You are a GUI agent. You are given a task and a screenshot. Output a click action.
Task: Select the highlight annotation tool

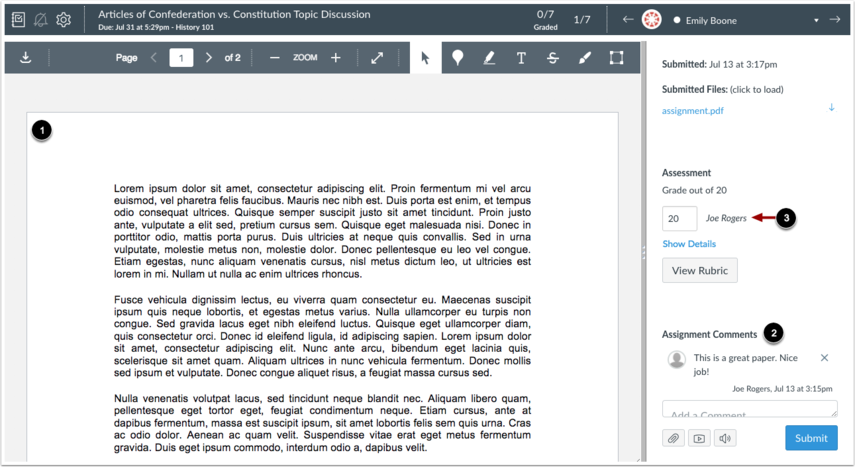click(x=489, y=57)
